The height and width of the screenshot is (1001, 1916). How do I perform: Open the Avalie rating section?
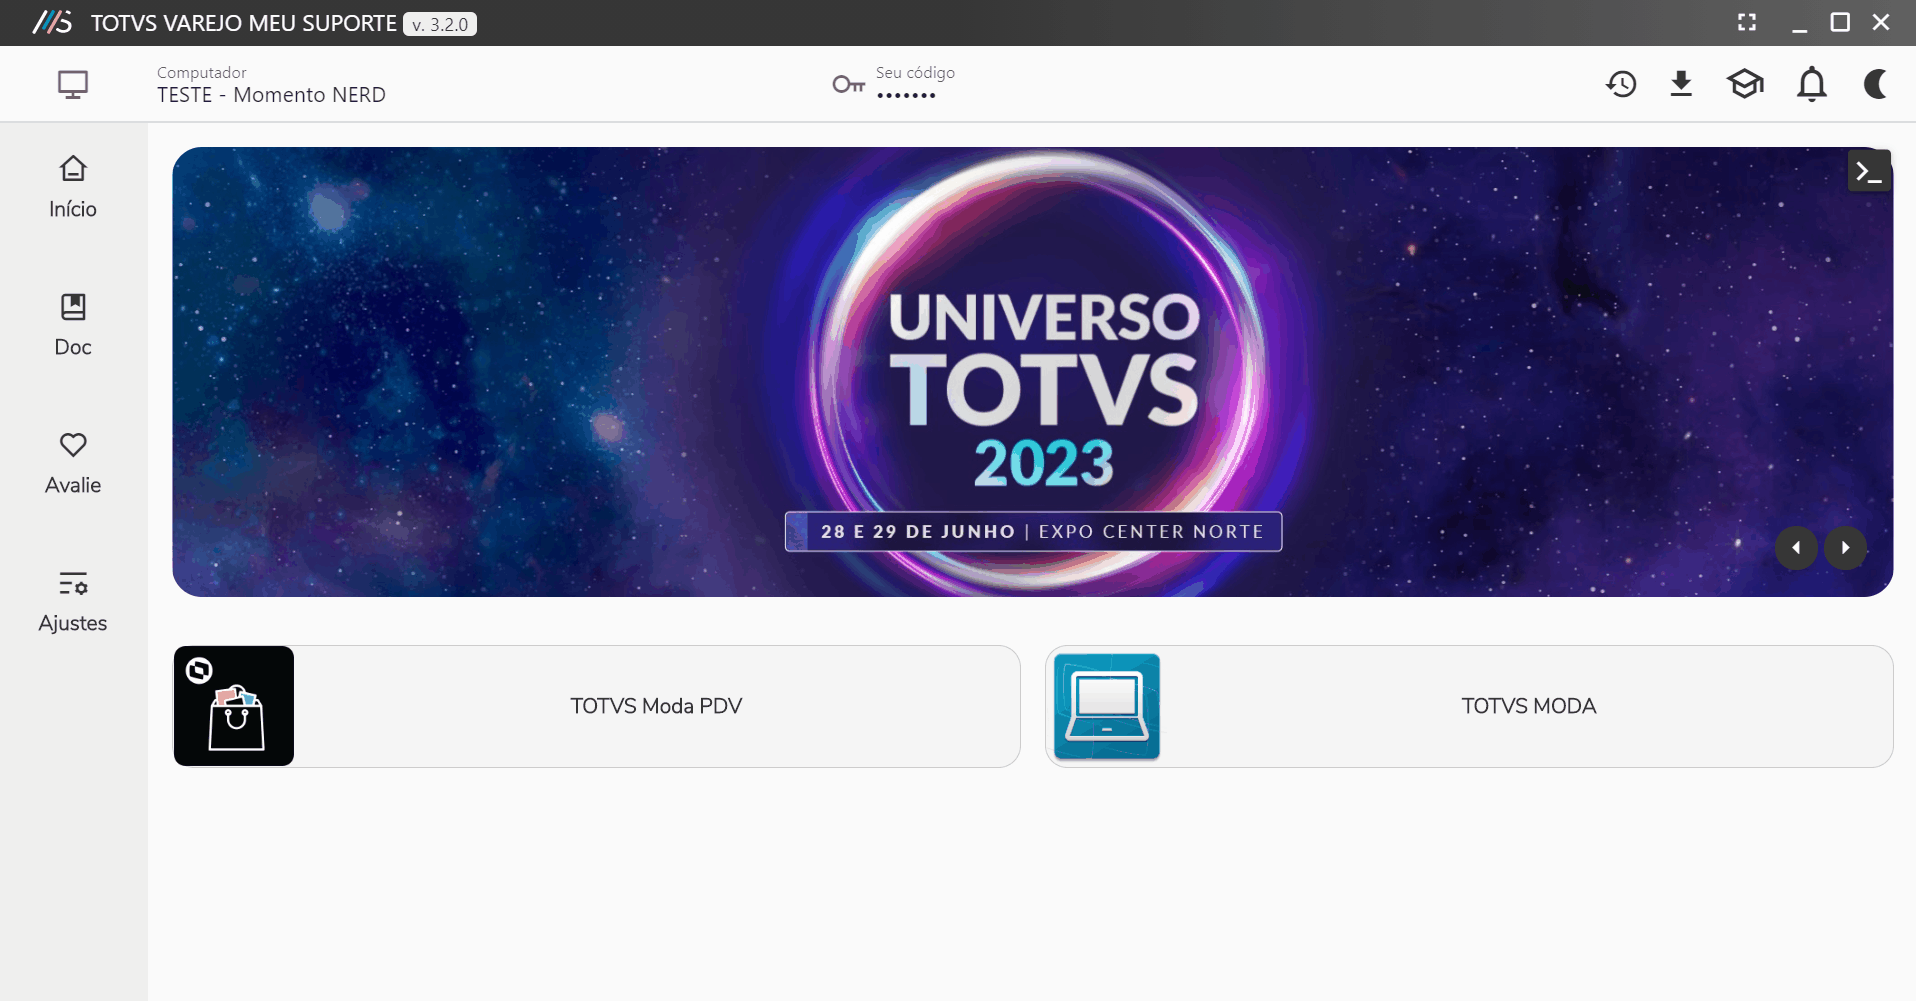coord(73,464)
